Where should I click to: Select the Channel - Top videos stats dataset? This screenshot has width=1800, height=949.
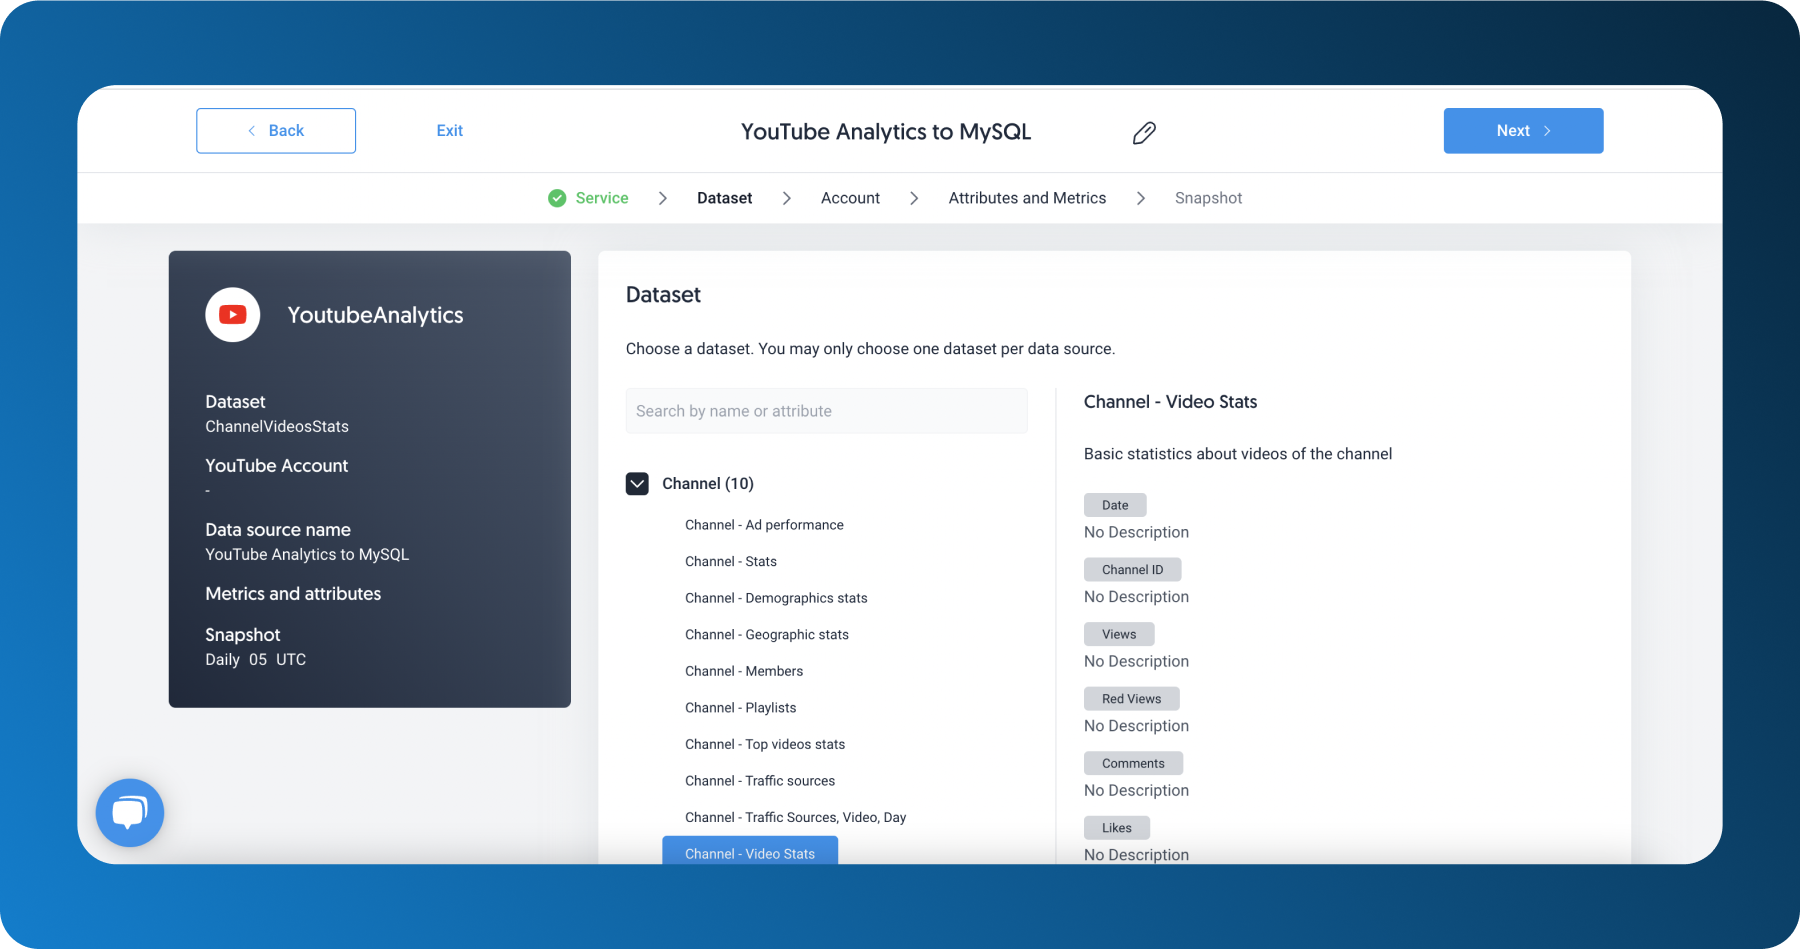click(765, 744)
